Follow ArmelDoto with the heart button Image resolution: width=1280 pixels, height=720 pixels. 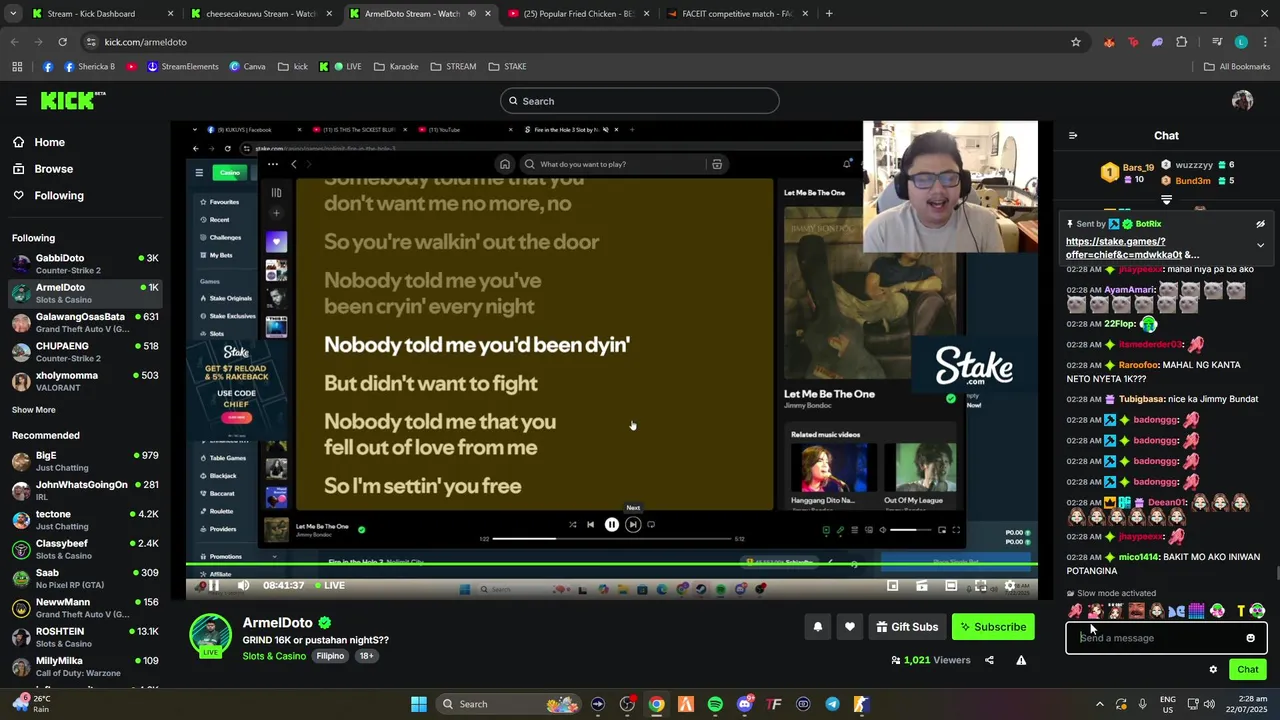(849, 627)
